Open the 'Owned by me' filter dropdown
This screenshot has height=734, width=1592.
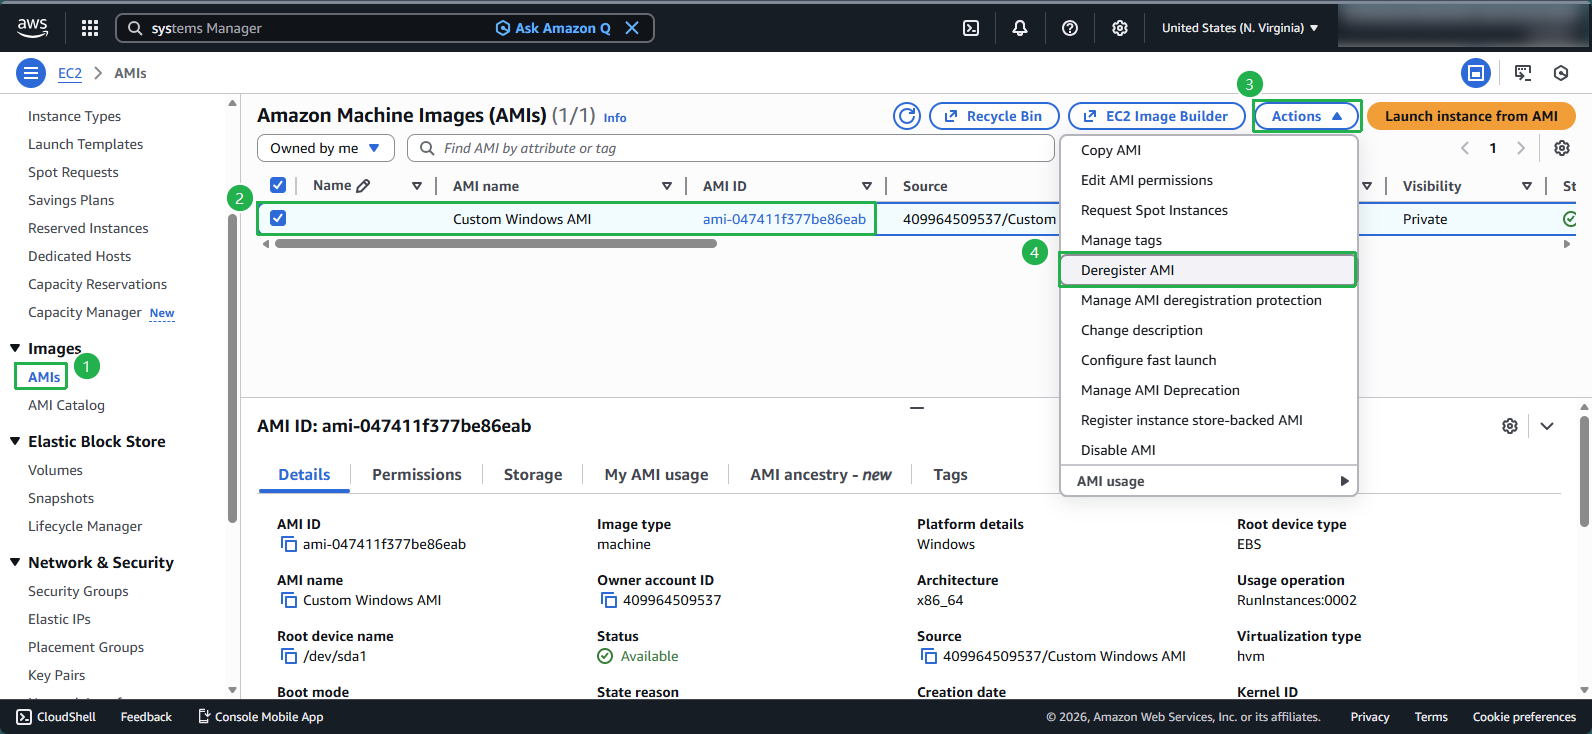pos(325,148)
